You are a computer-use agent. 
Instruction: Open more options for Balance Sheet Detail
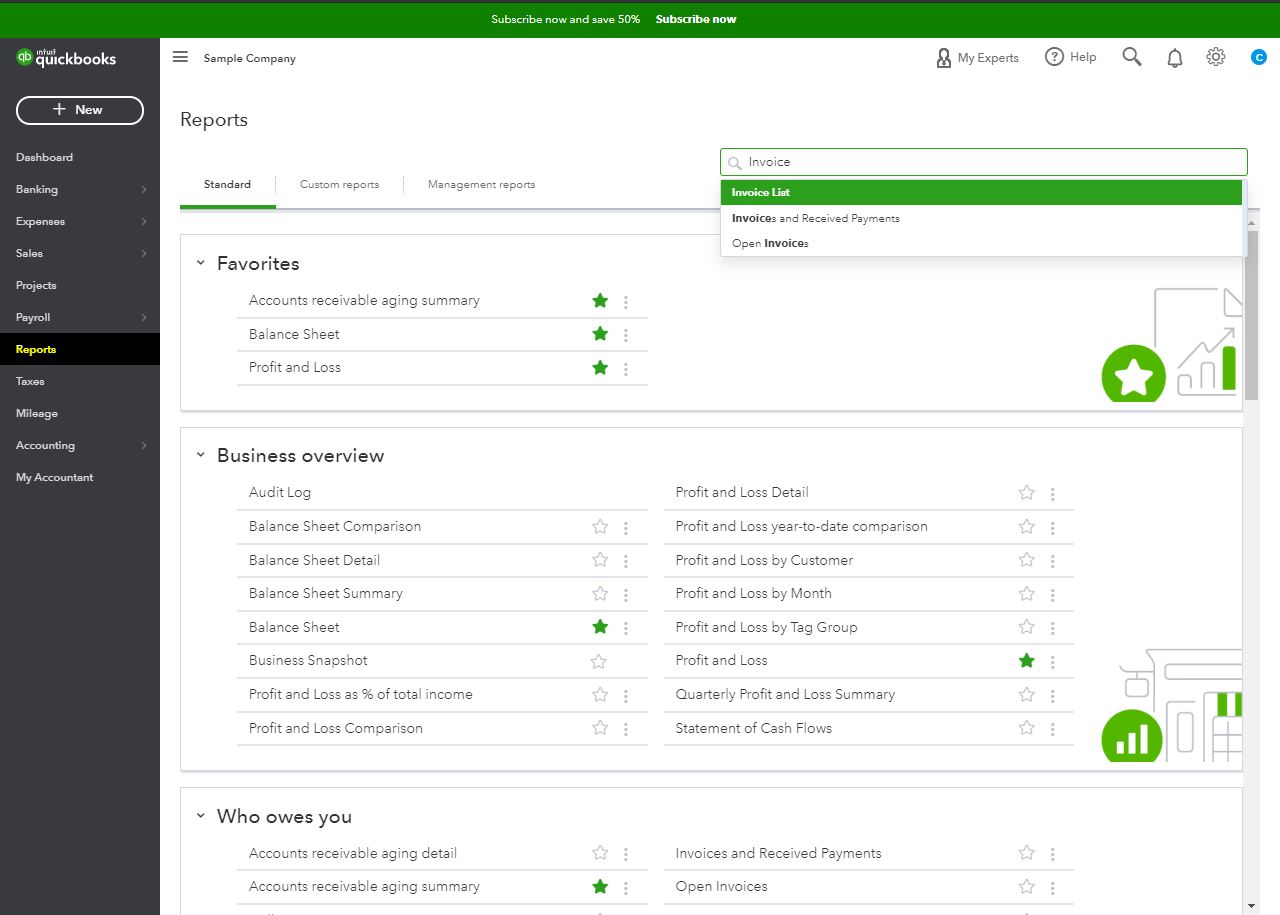click(626, 561)
